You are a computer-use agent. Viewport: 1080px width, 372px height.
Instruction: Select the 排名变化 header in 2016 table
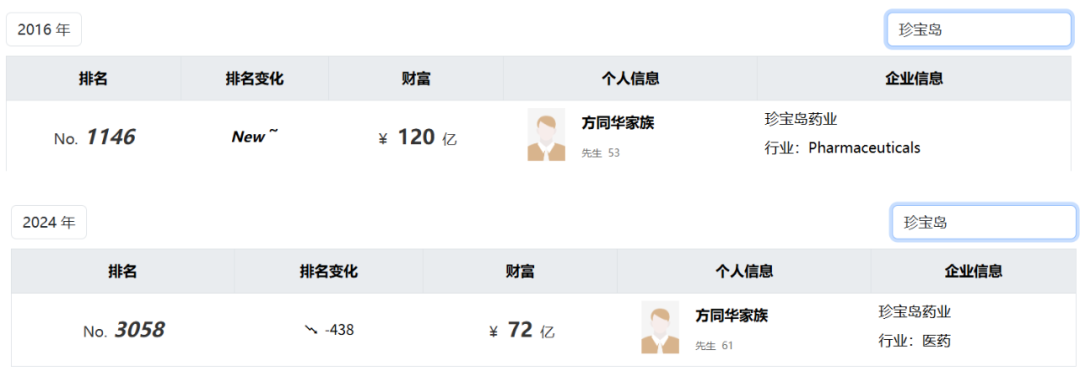[x=255, y=79]
